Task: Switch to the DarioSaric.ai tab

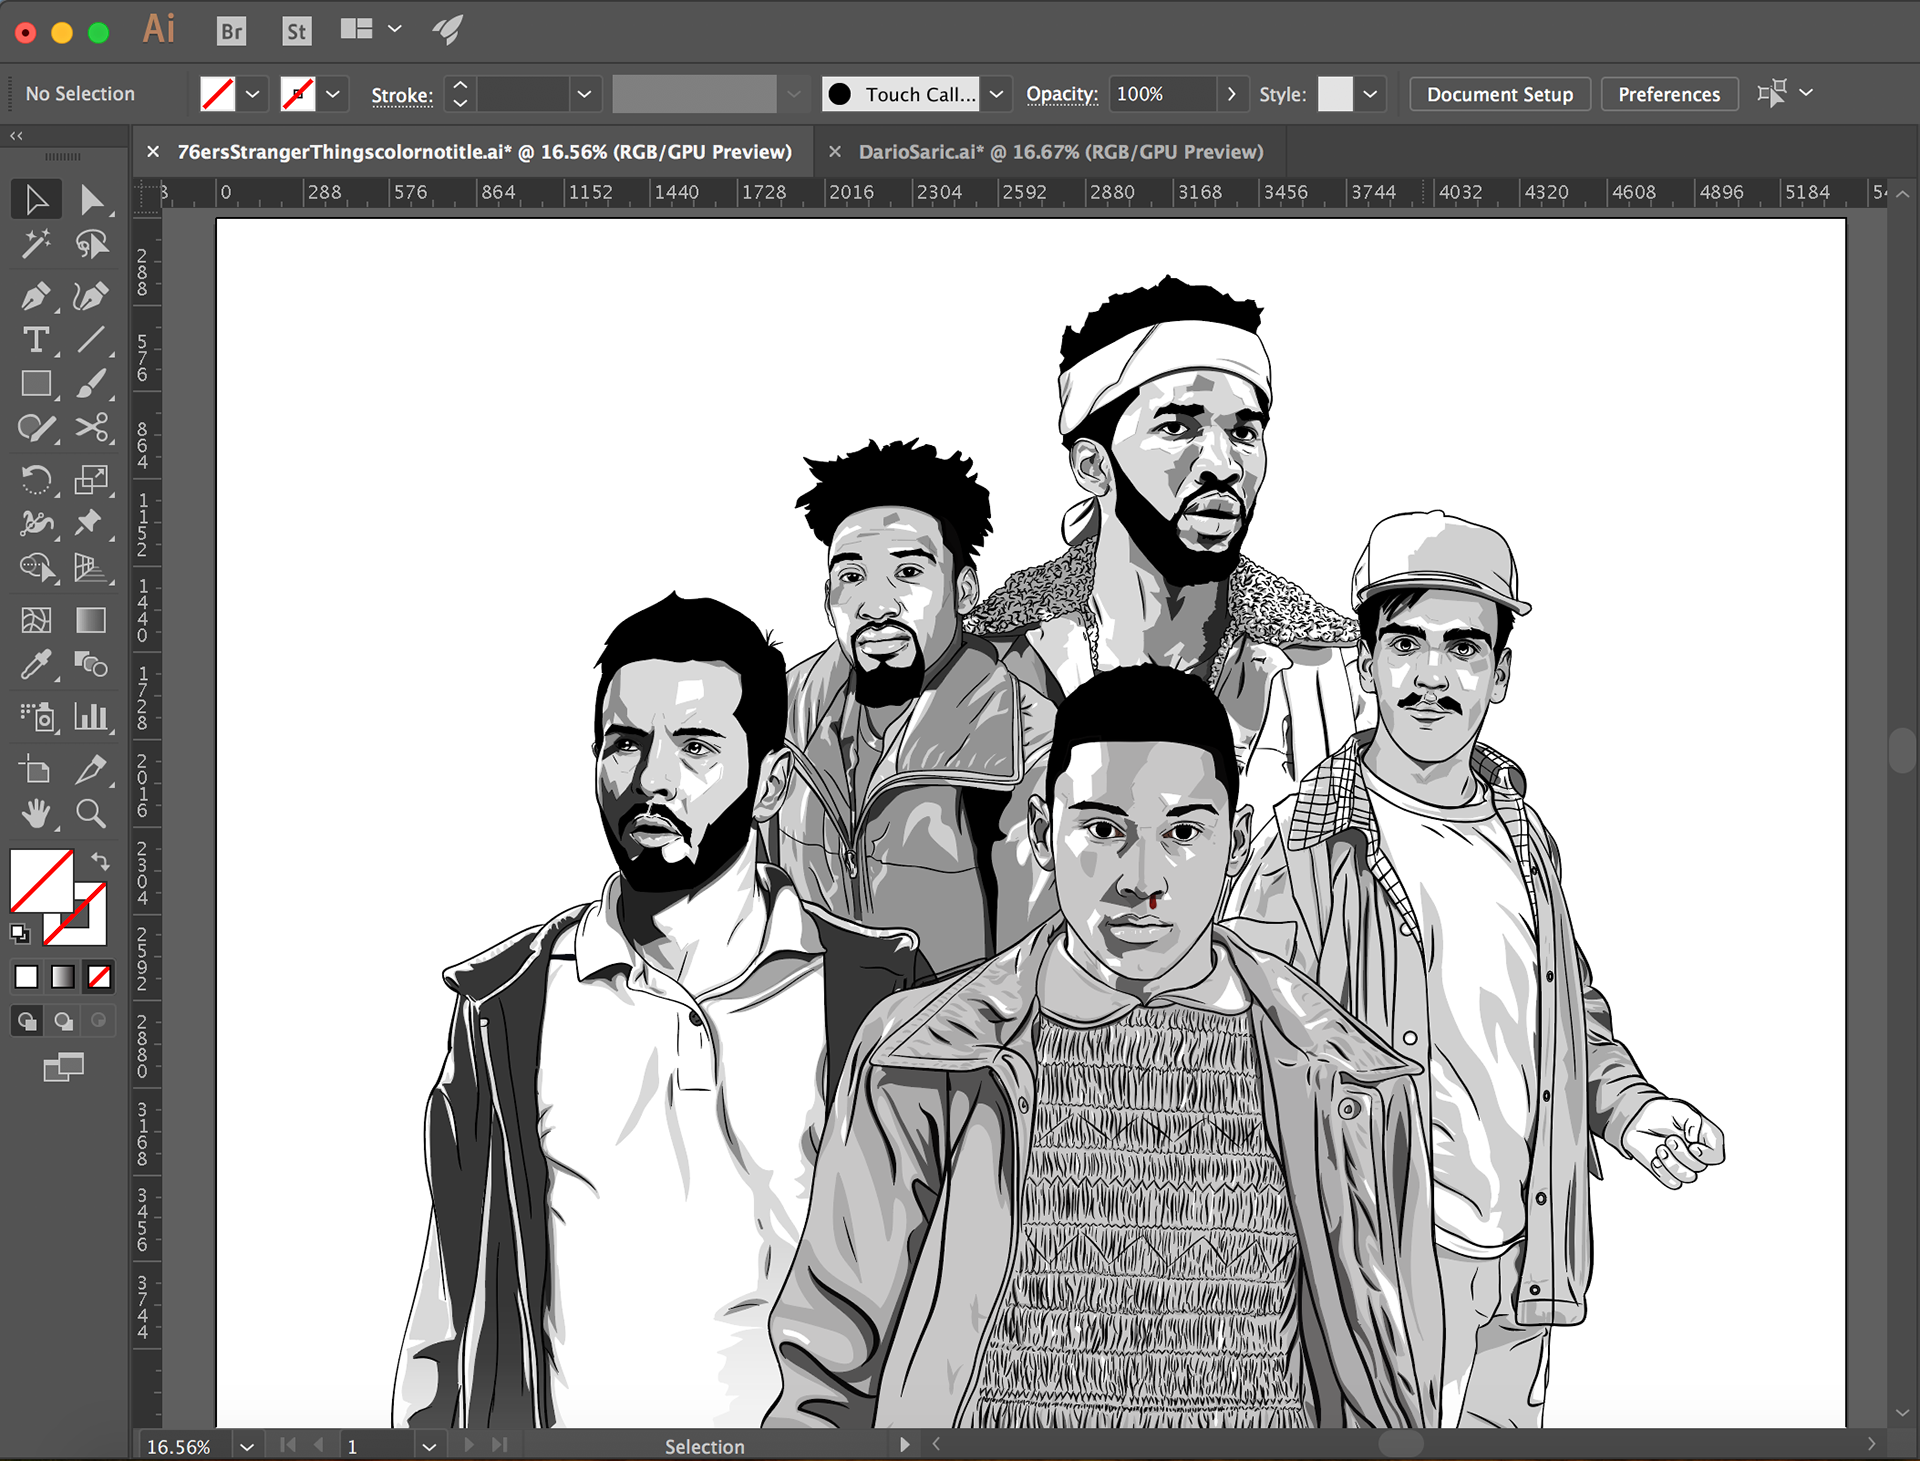Action: [x=1060, y=152]
